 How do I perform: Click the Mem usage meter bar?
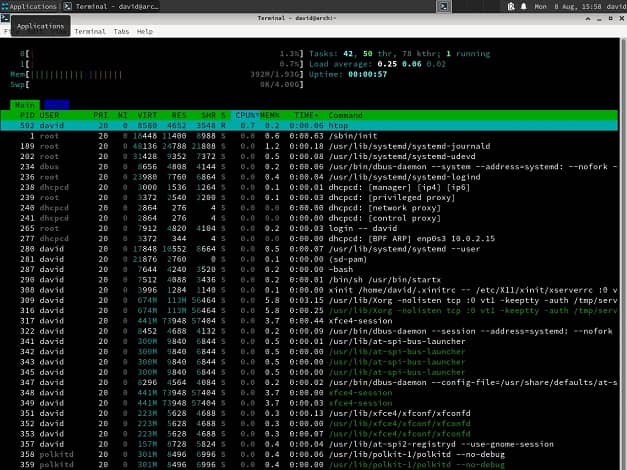click(157, 74)
